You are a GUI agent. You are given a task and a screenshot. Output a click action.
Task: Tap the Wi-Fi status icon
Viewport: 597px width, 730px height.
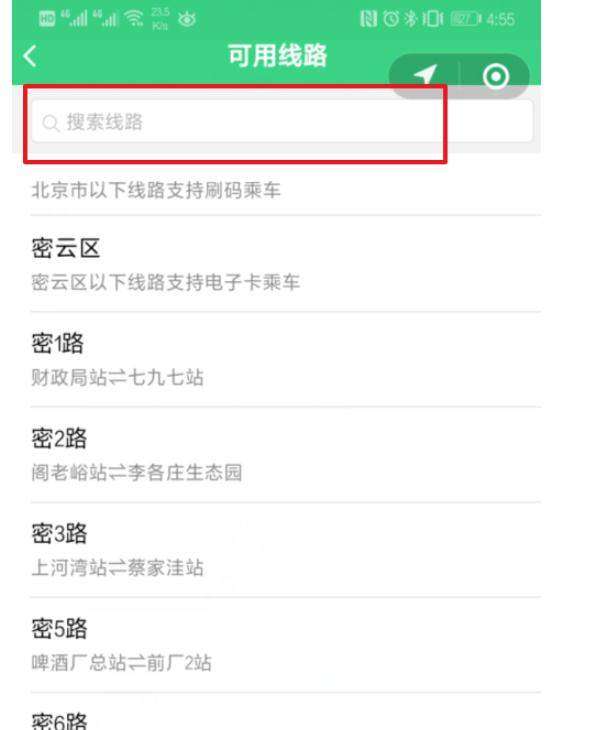click(x=135, y=19)
